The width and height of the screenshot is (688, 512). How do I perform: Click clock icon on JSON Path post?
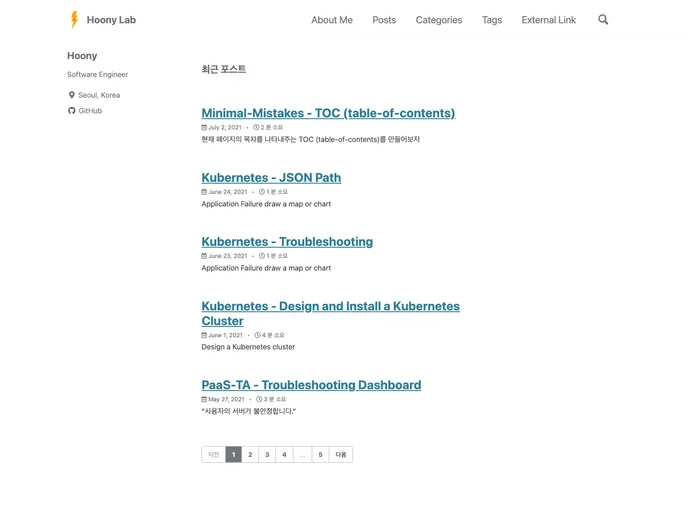point(262,192)
